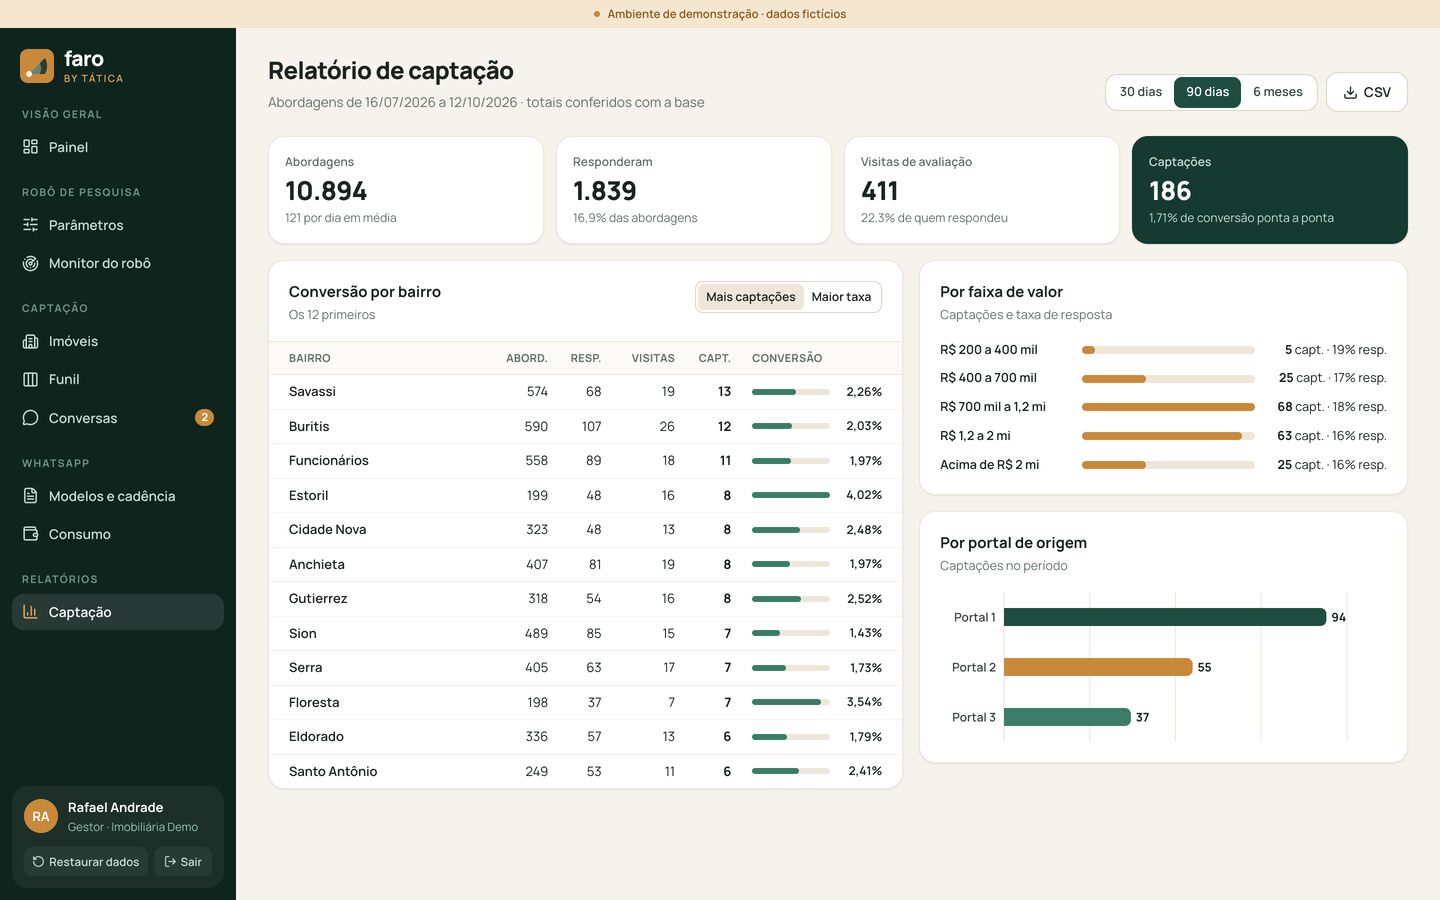1440x900 pixels.
Task: Click the Conversas chat bubble icon
Action: [x=30, y=418]
